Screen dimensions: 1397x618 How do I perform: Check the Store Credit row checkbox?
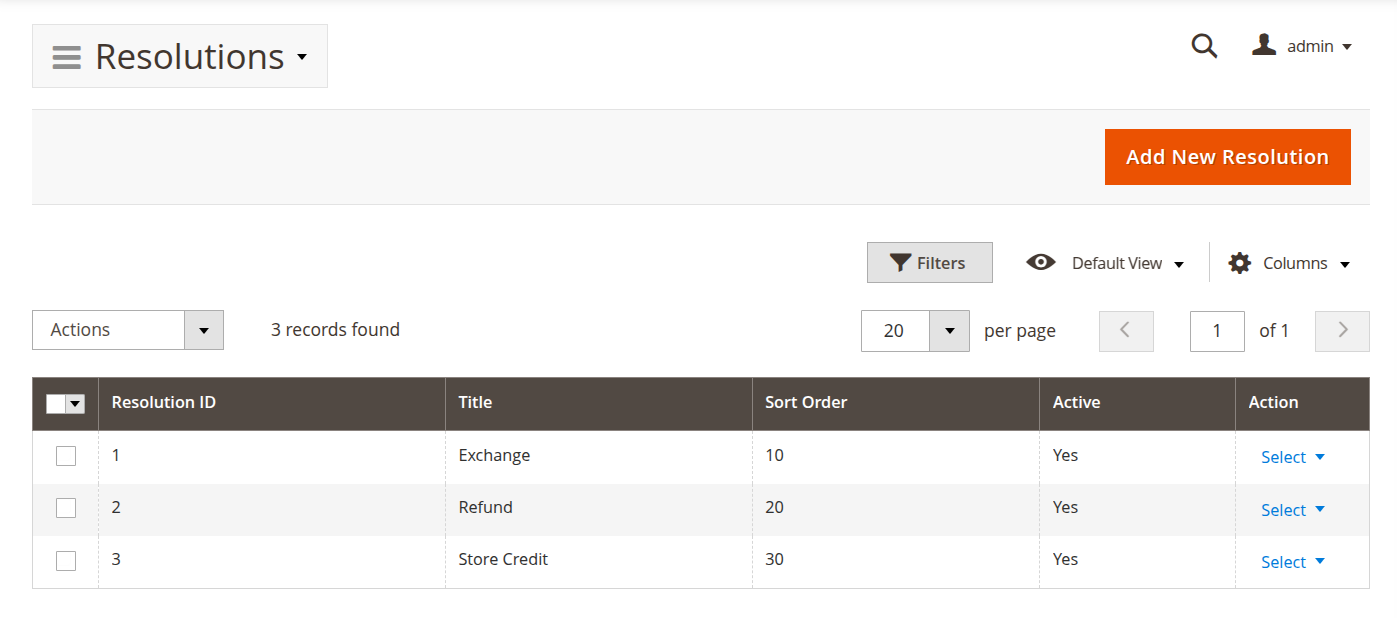66,561
